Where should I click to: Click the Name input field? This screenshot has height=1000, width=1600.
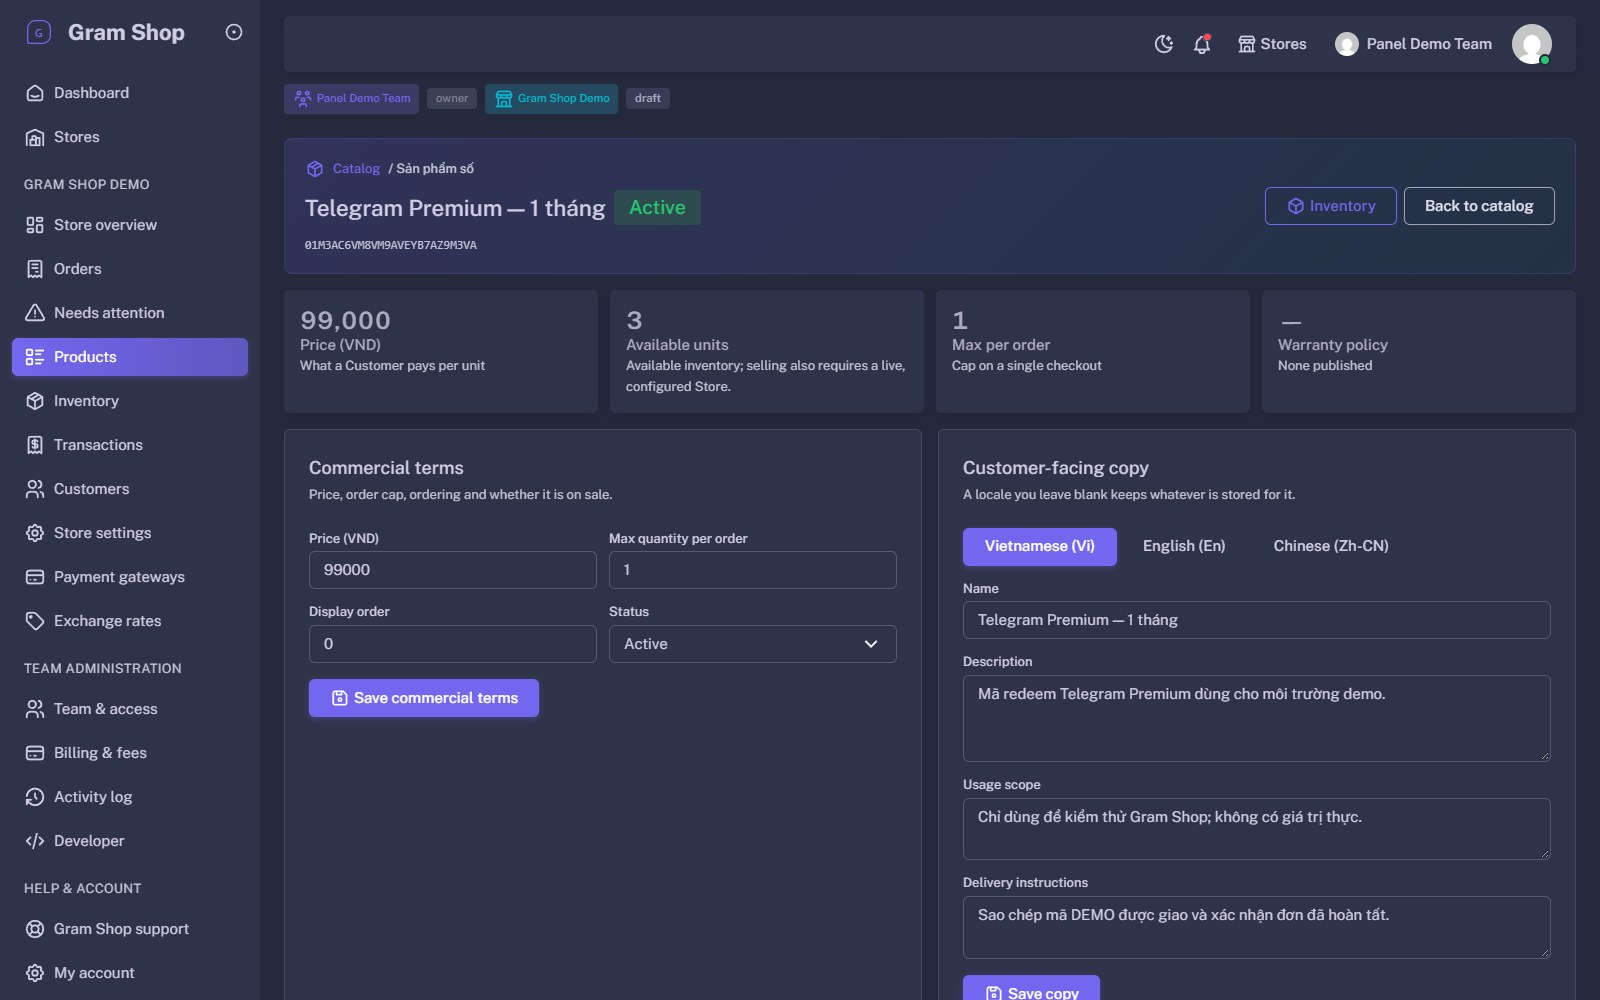1257,620
